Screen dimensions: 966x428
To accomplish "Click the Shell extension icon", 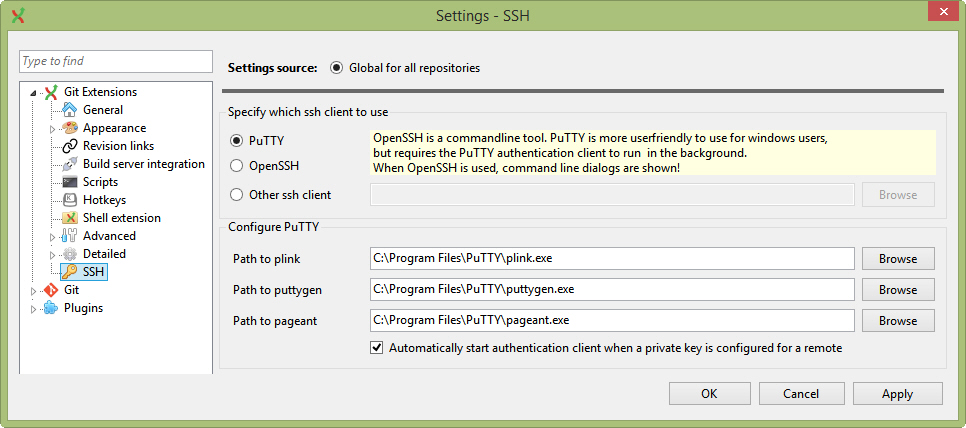I will click(x=70, y=218).
